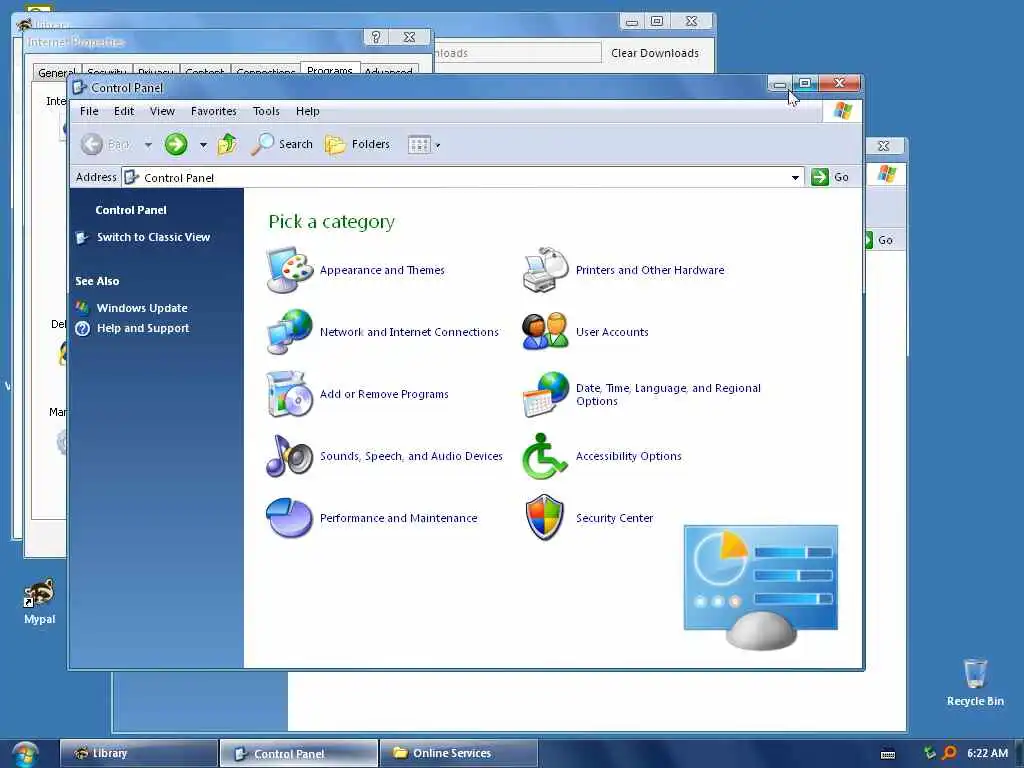
Task: Open the Help menu
Action: click(308, 111)
